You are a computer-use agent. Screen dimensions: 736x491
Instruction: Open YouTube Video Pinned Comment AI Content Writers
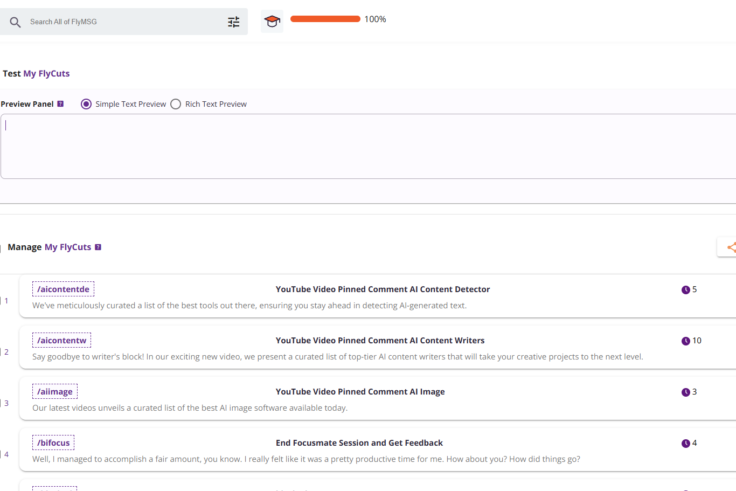(x=380, y=341)
